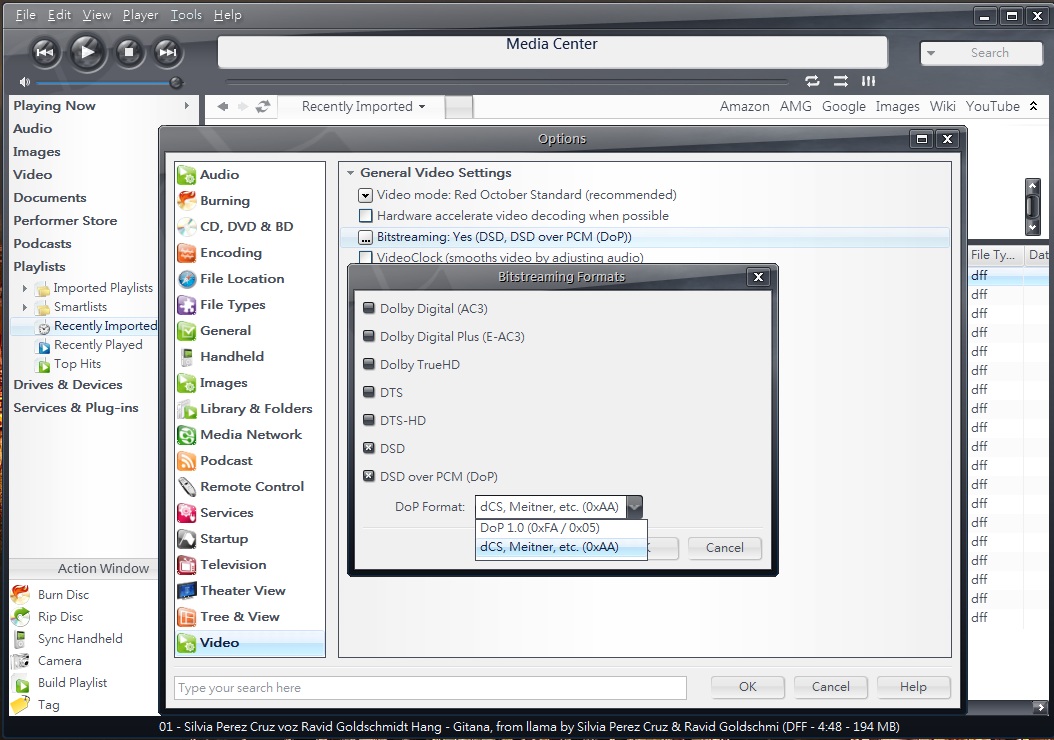The image size is (1054, 740).
Task: Click the Options search input field
Action: pos(430,688)
